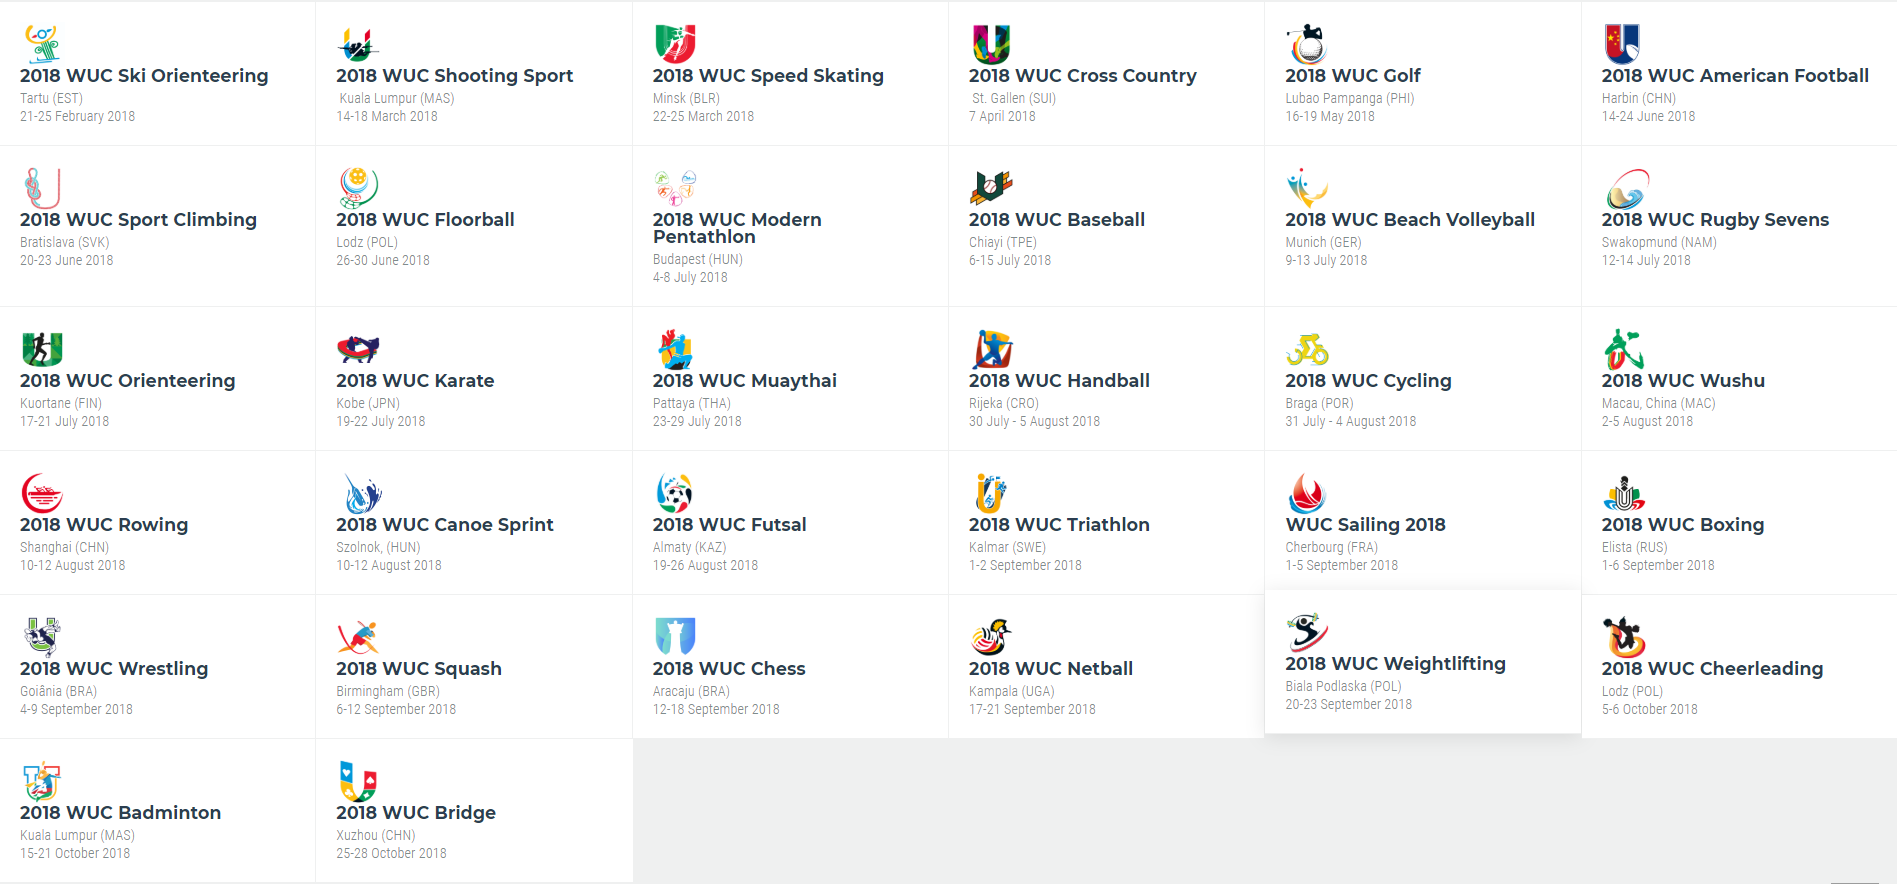Click the Speed Skating event logo
This screenshot has width=1897, height=884.
pos(675,44)
